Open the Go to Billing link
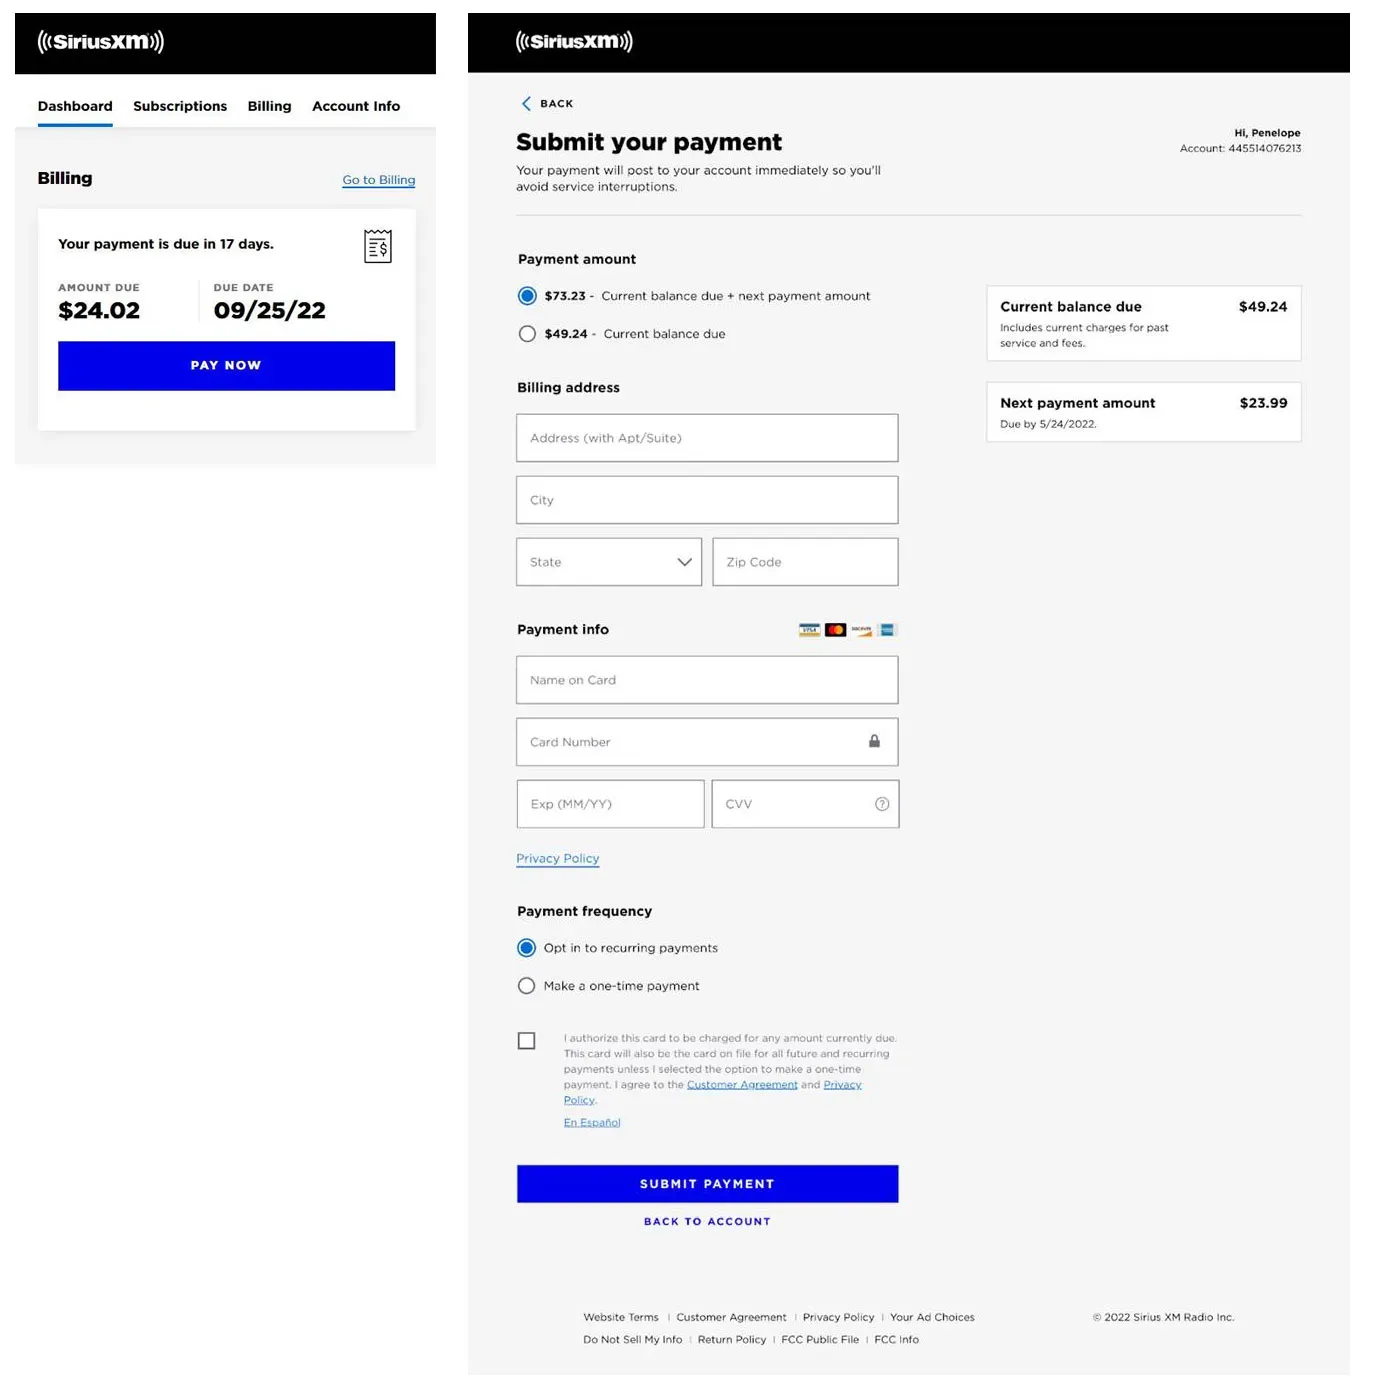 378,180
